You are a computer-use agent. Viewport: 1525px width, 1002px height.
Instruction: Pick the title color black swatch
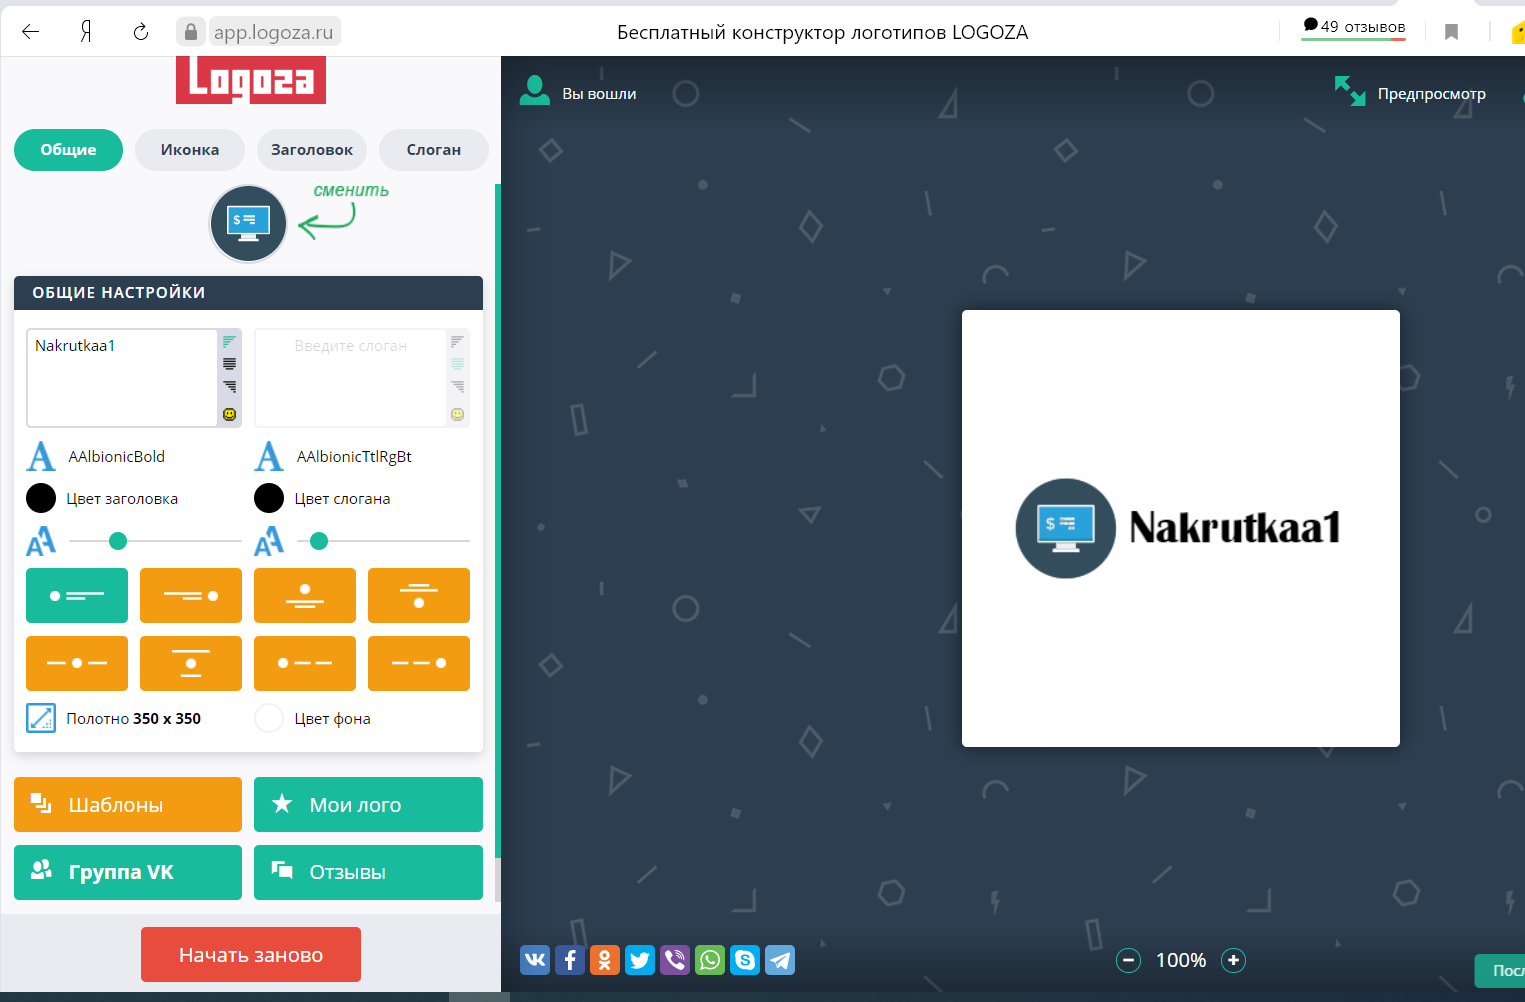coord(41,498)
